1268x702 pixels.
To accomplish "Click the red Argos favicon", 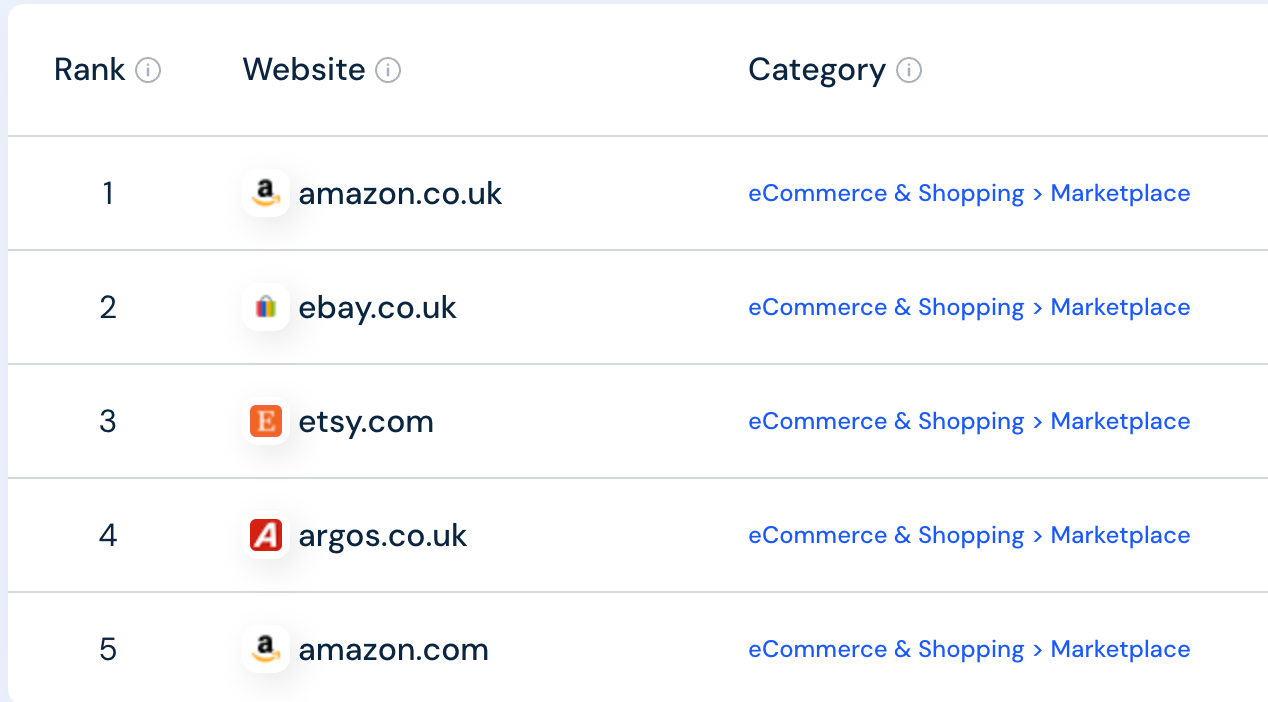I will click(x=266, y=535).
